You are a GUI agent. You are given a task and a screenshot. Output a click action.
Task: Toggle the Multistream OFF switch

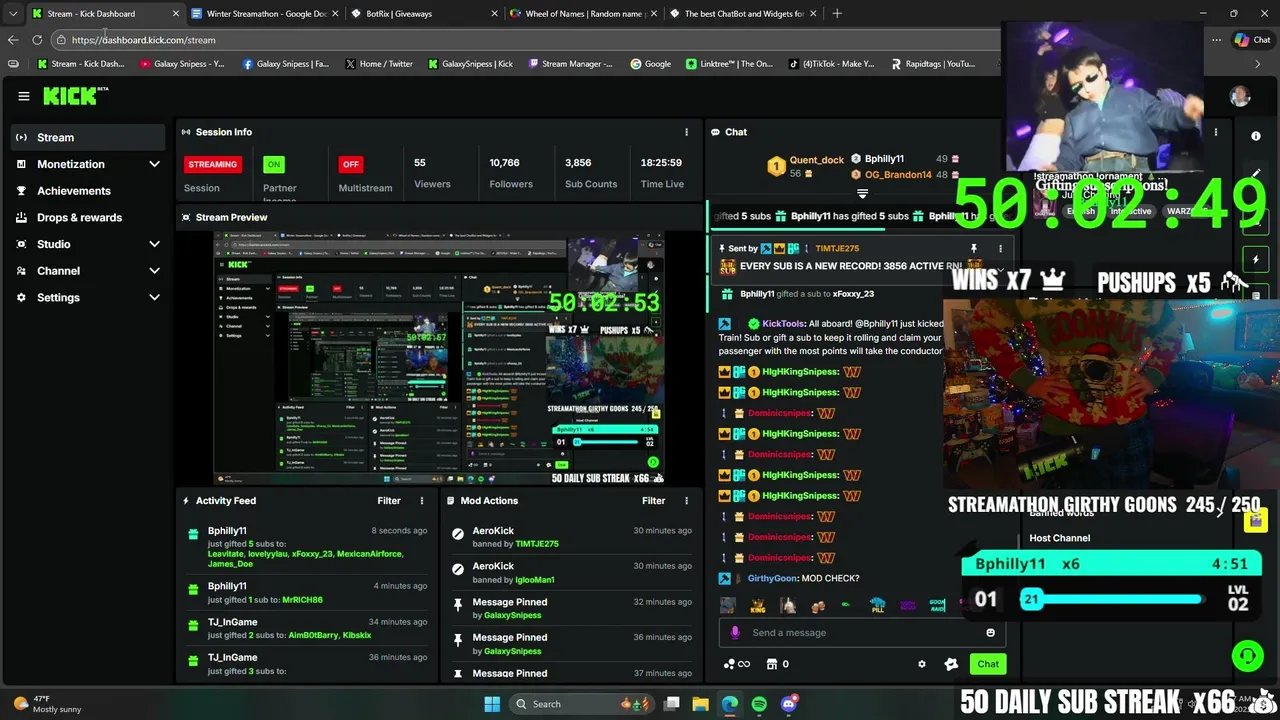[350, 164]
